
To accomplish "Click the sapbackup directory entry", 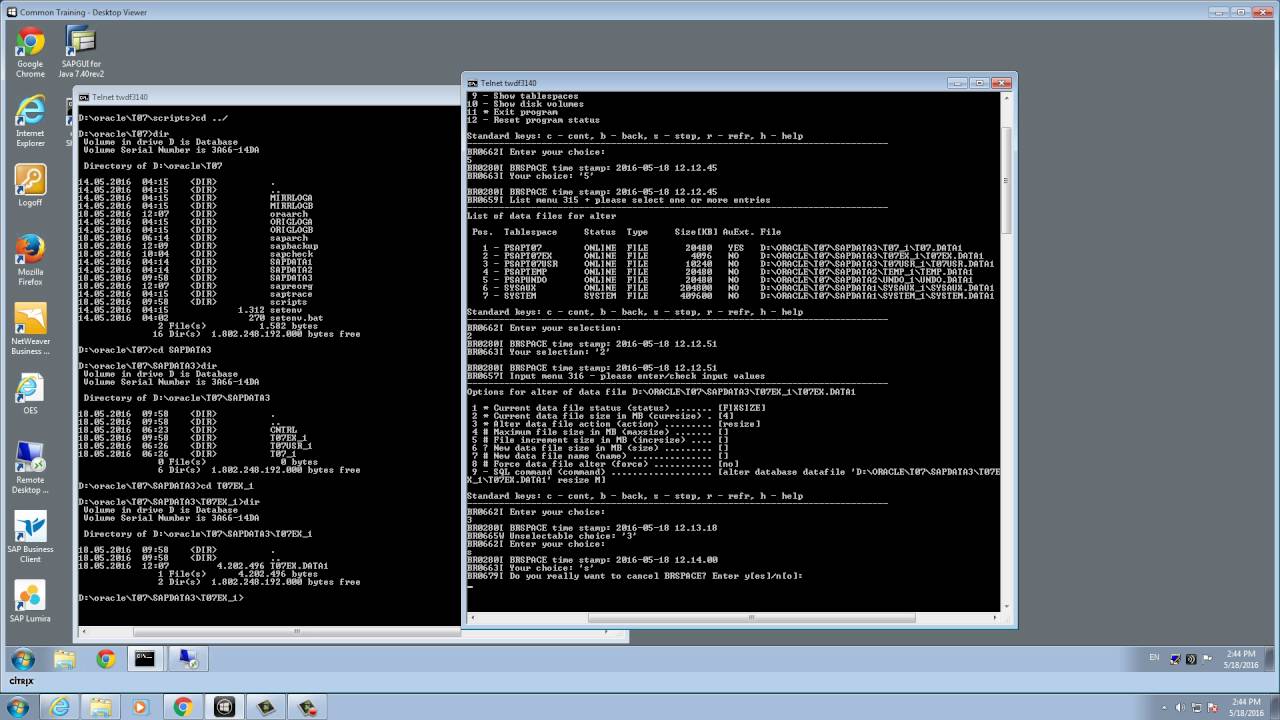I will coord(199,246).
